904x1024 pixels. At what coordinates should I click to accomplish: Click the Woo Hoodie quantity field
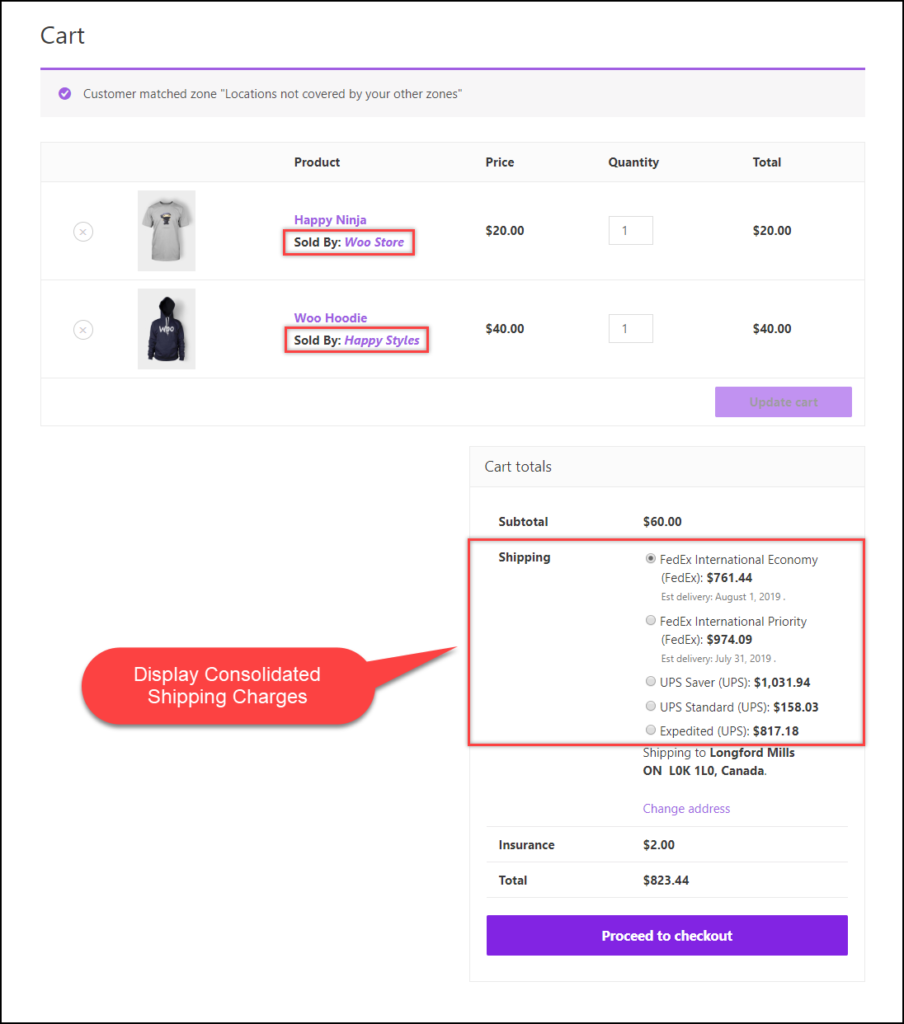[631, 328]
